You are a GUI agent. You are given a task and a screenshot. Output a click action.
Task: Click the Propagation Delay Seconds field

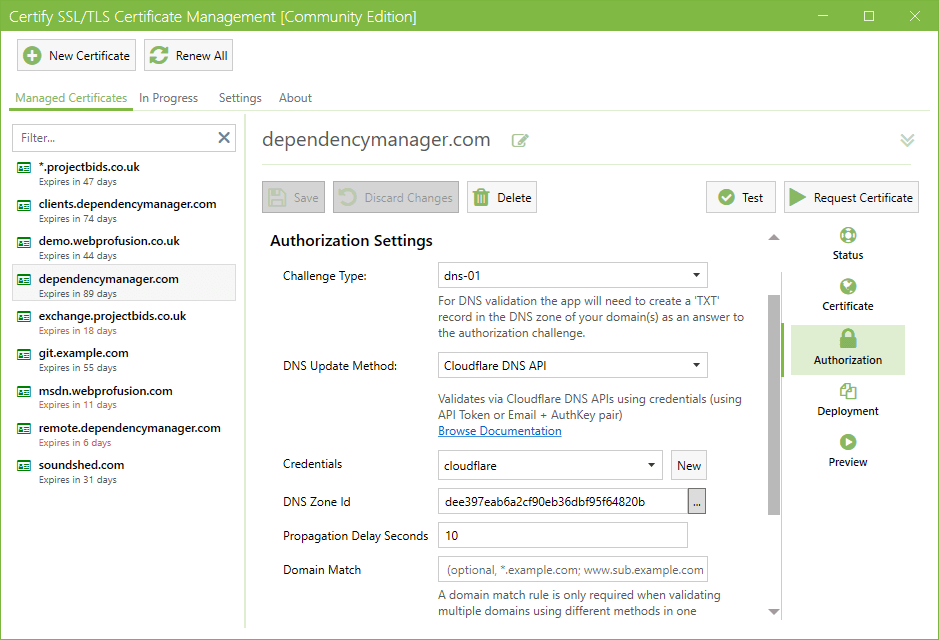562,536
